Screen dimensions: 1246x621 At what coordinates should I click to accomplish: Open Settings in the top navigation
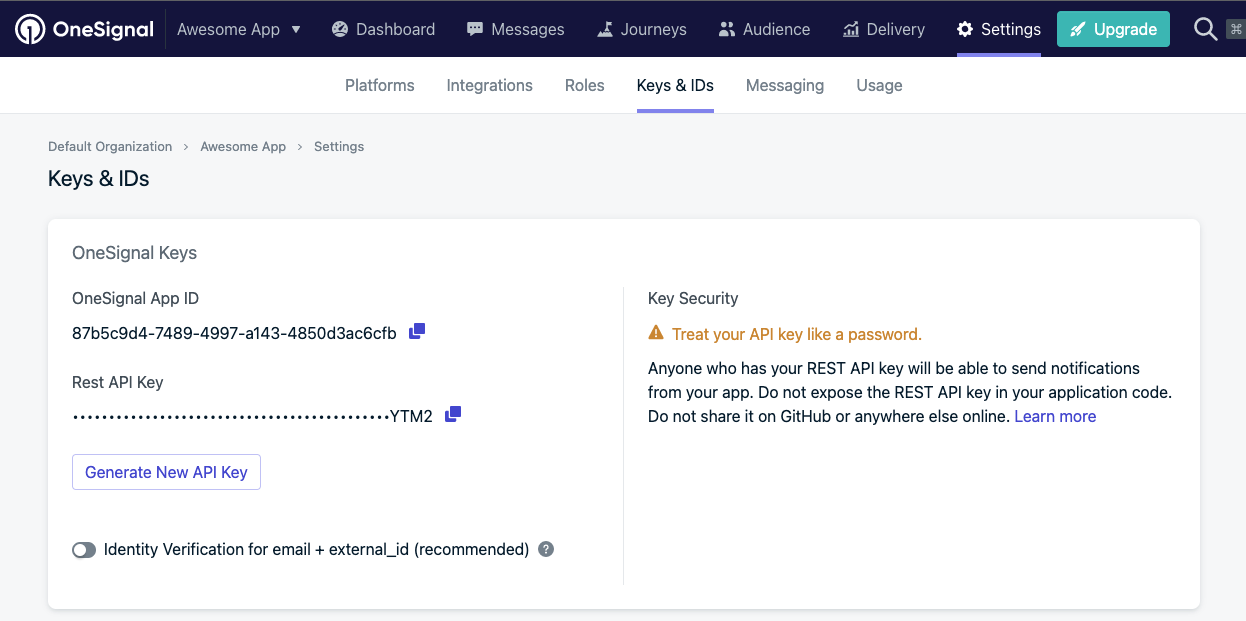click(x=998, y=29)
